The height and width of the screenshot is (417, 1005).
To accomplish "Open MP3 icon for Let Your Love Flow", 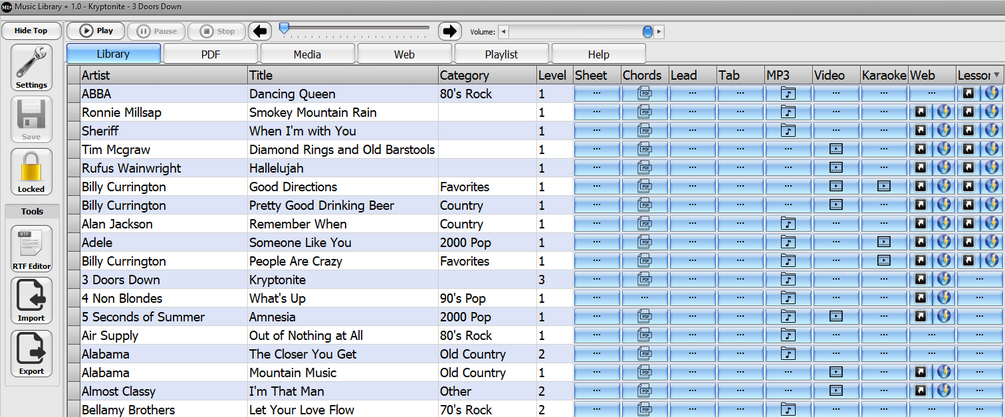I will (788, 409).
